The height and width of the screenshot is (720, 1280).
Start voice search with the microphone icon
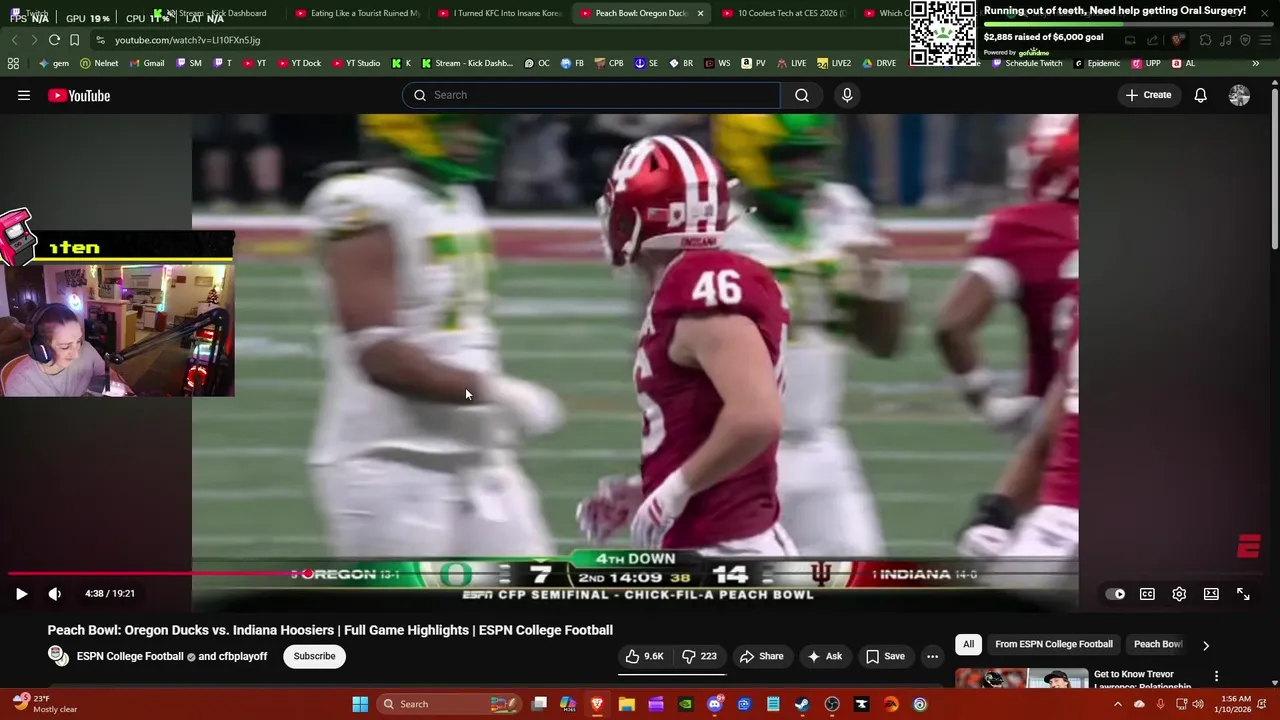click(x=847, y=95)
